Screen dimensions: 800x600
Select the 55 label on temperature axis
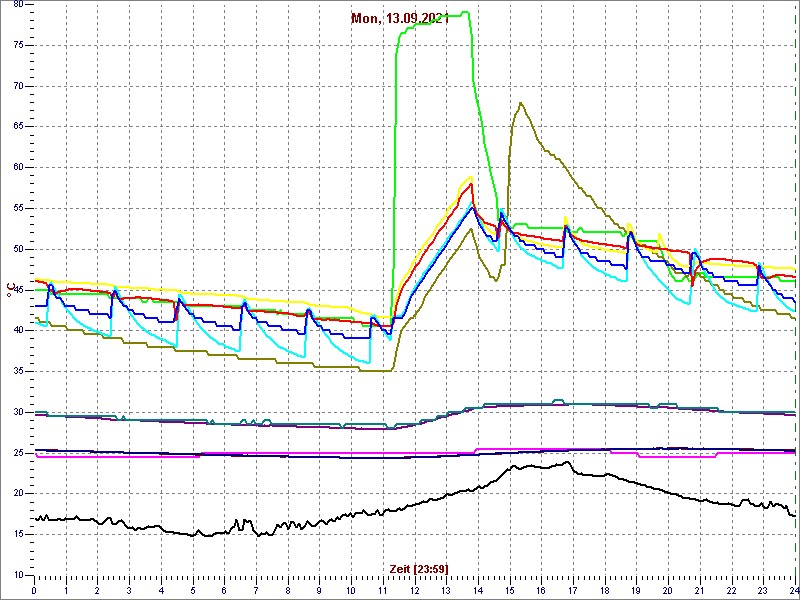pyautogui.click(x=17, y=208)
